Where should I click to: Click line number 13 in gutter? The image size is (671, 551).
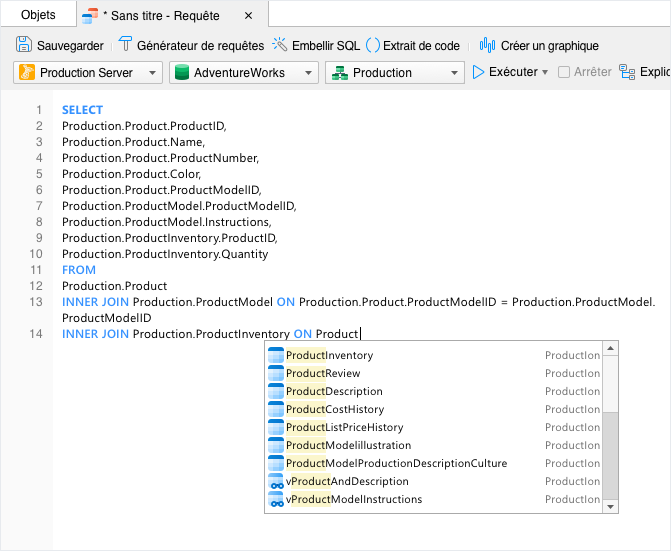pos(36,302)
